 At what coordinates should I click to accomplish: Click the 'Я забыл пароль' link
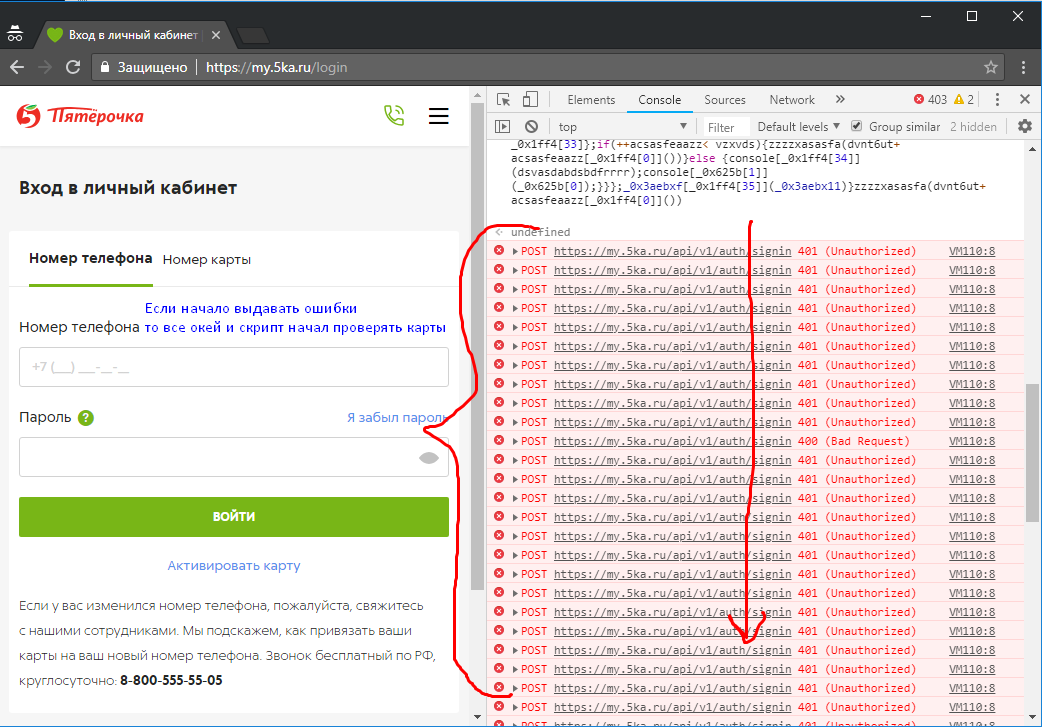[397, 417]
